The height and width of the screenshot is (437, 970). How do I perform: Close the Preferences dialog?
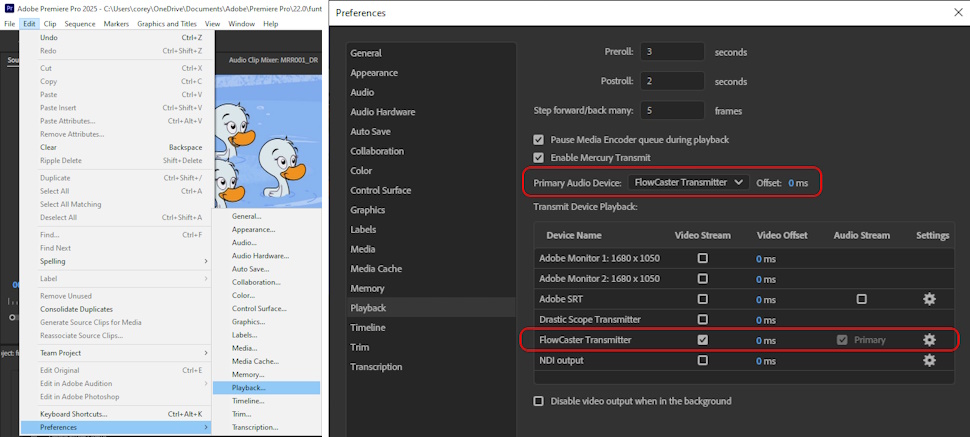click(x=958, y=12)
